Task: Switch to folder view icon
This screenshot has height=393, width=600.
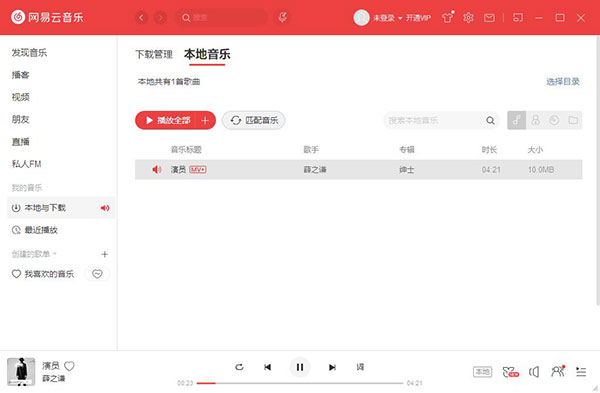Action: 573,120
